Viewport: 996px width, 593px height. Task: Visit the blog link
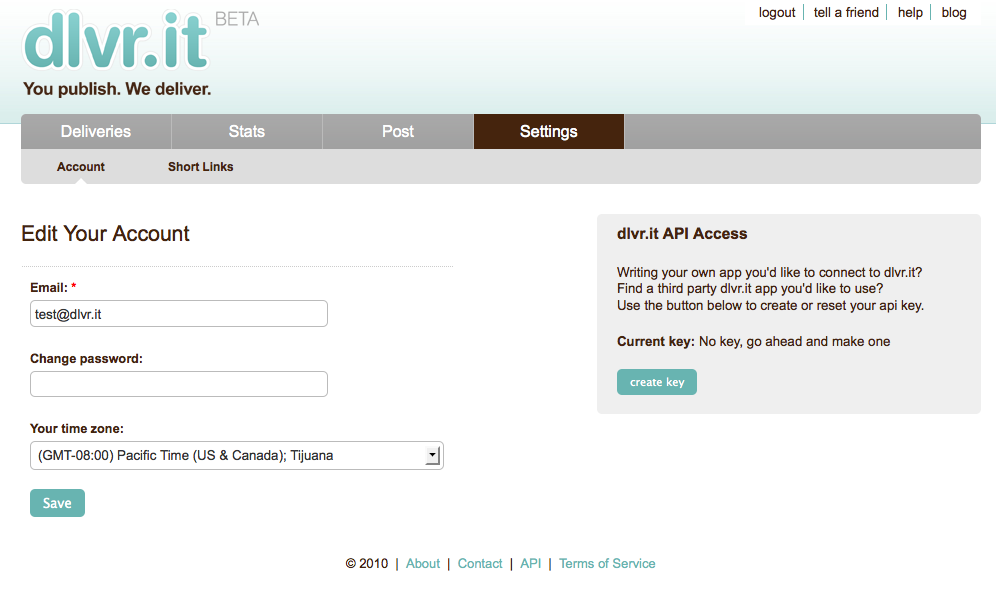point(953,13)
